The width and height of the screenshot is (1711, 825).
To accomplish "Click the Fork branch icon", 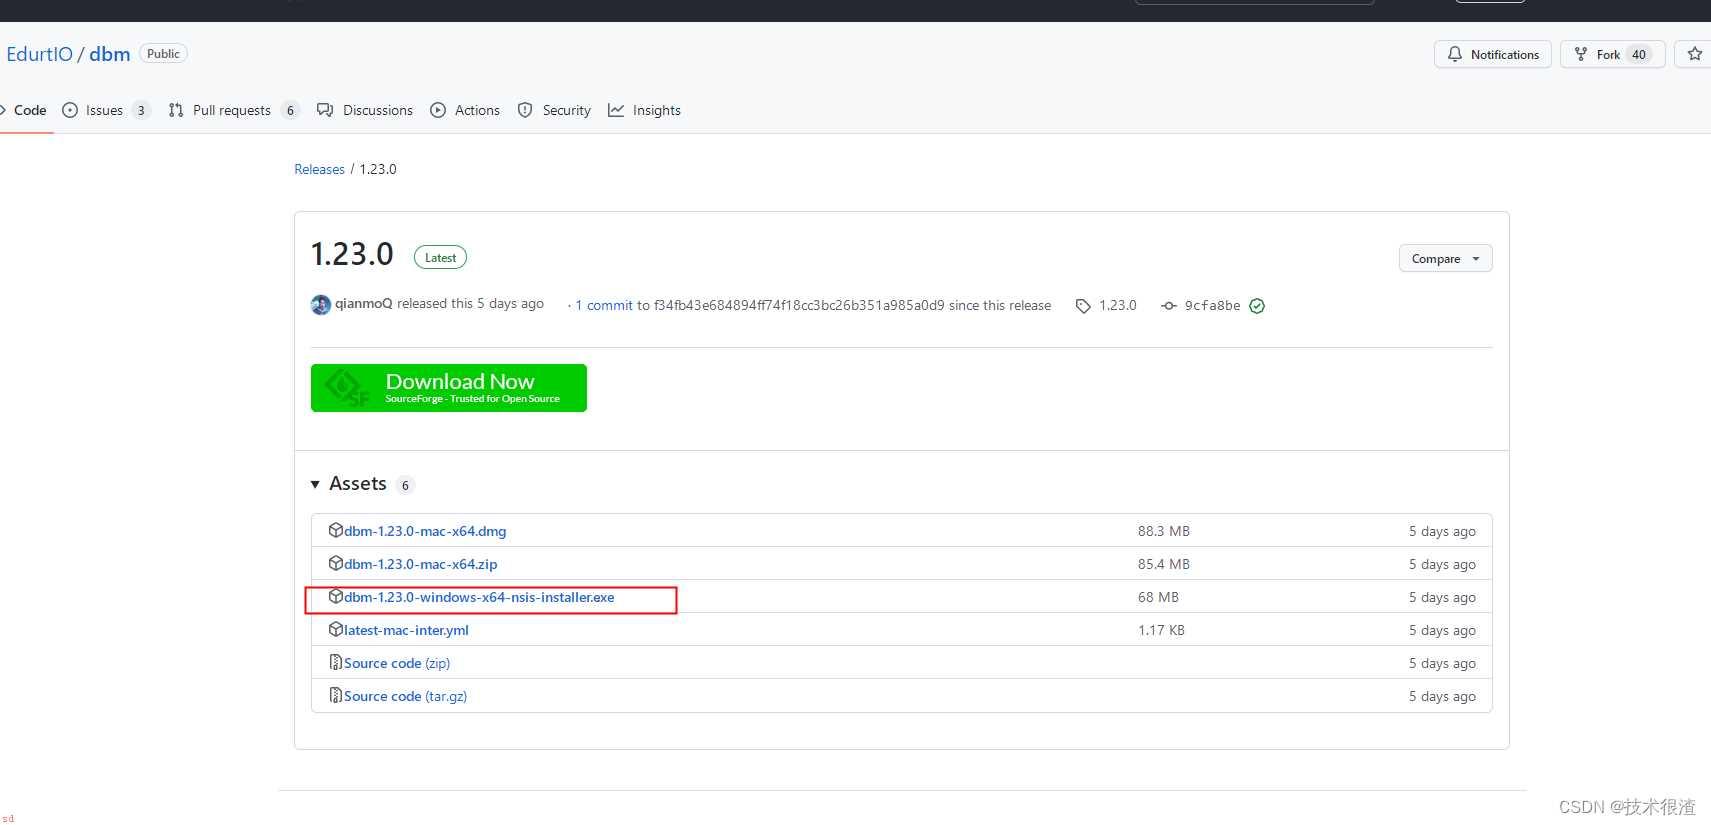I will pyautogui.click(x=1581, y=54).
